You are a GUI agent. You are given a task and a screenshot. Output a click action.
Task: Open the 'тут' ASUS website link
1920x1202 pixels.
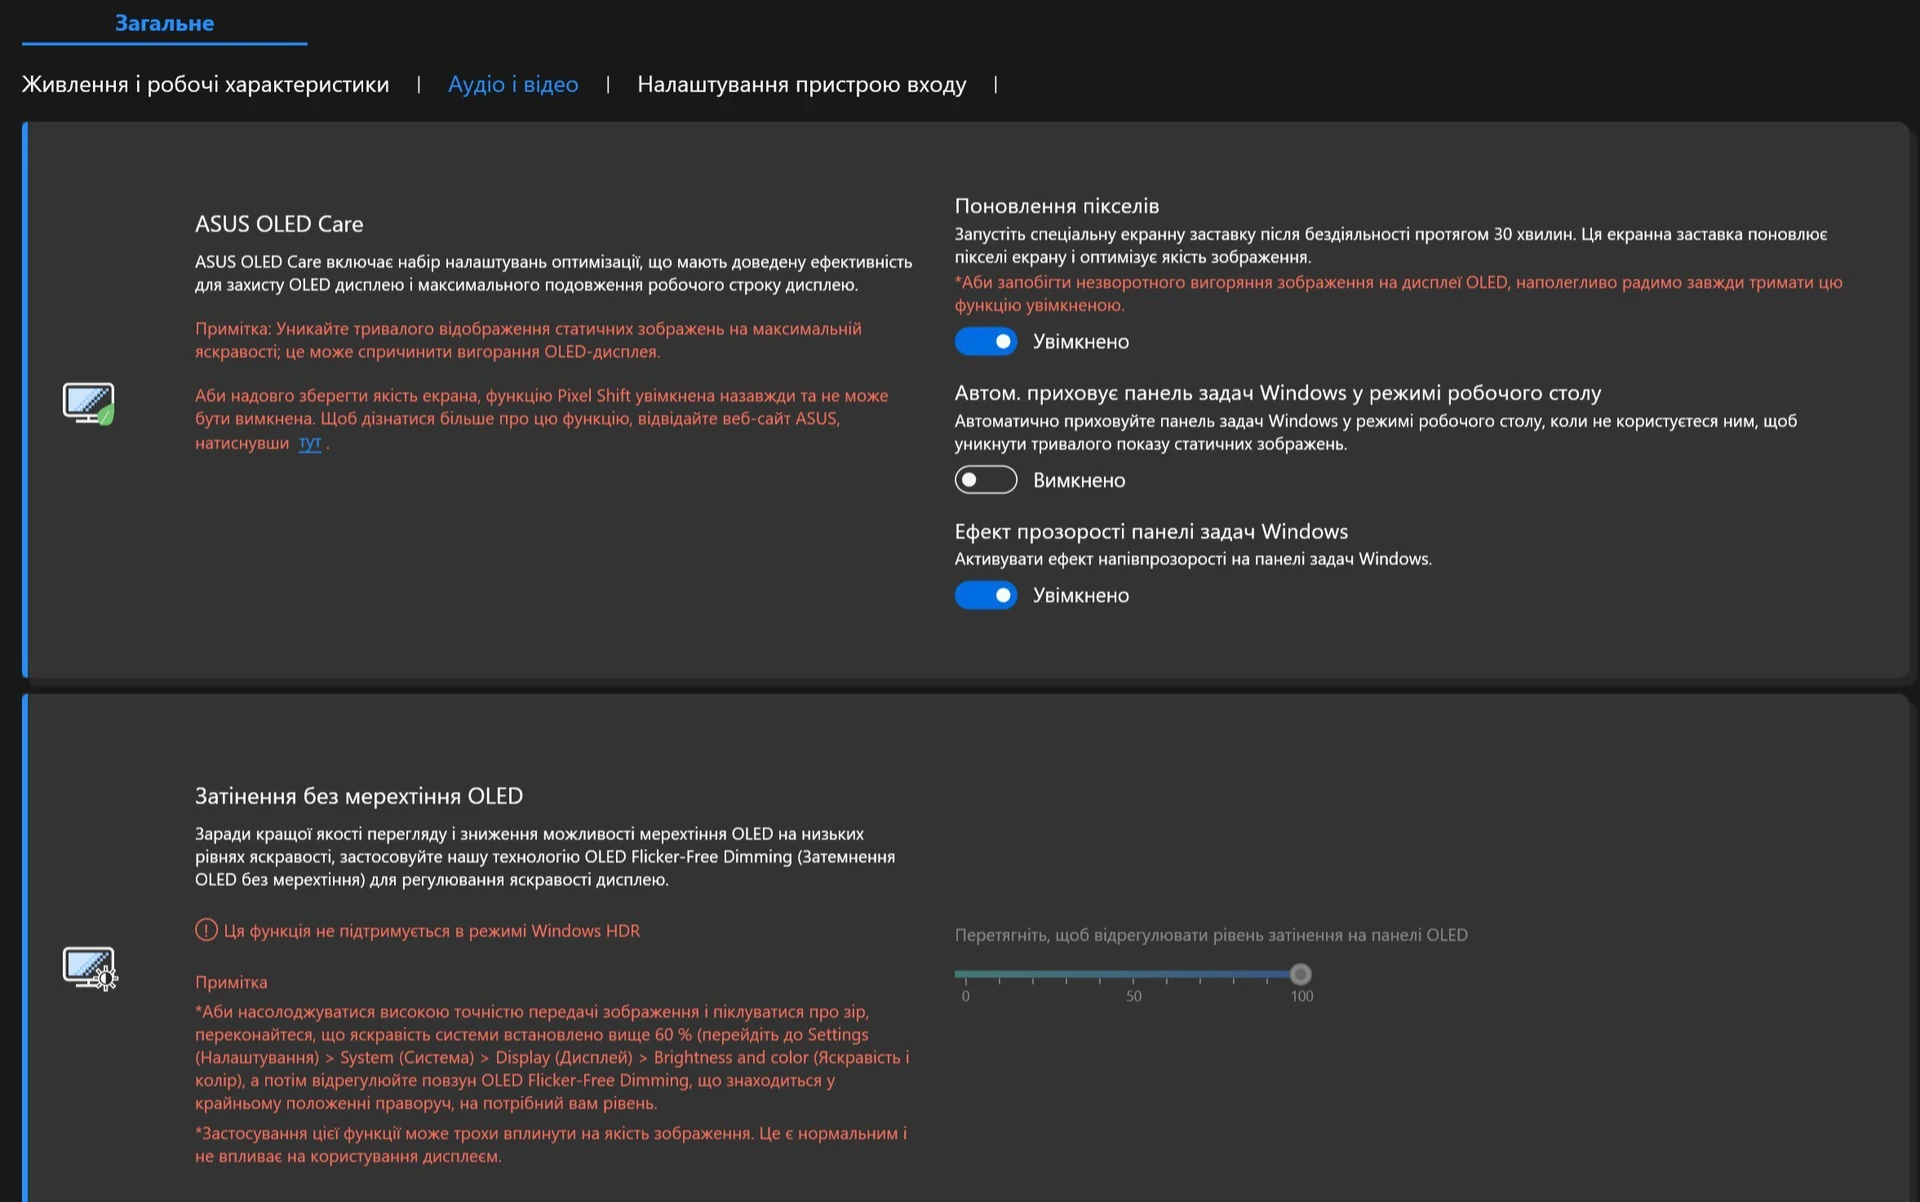tap(309, 442)
